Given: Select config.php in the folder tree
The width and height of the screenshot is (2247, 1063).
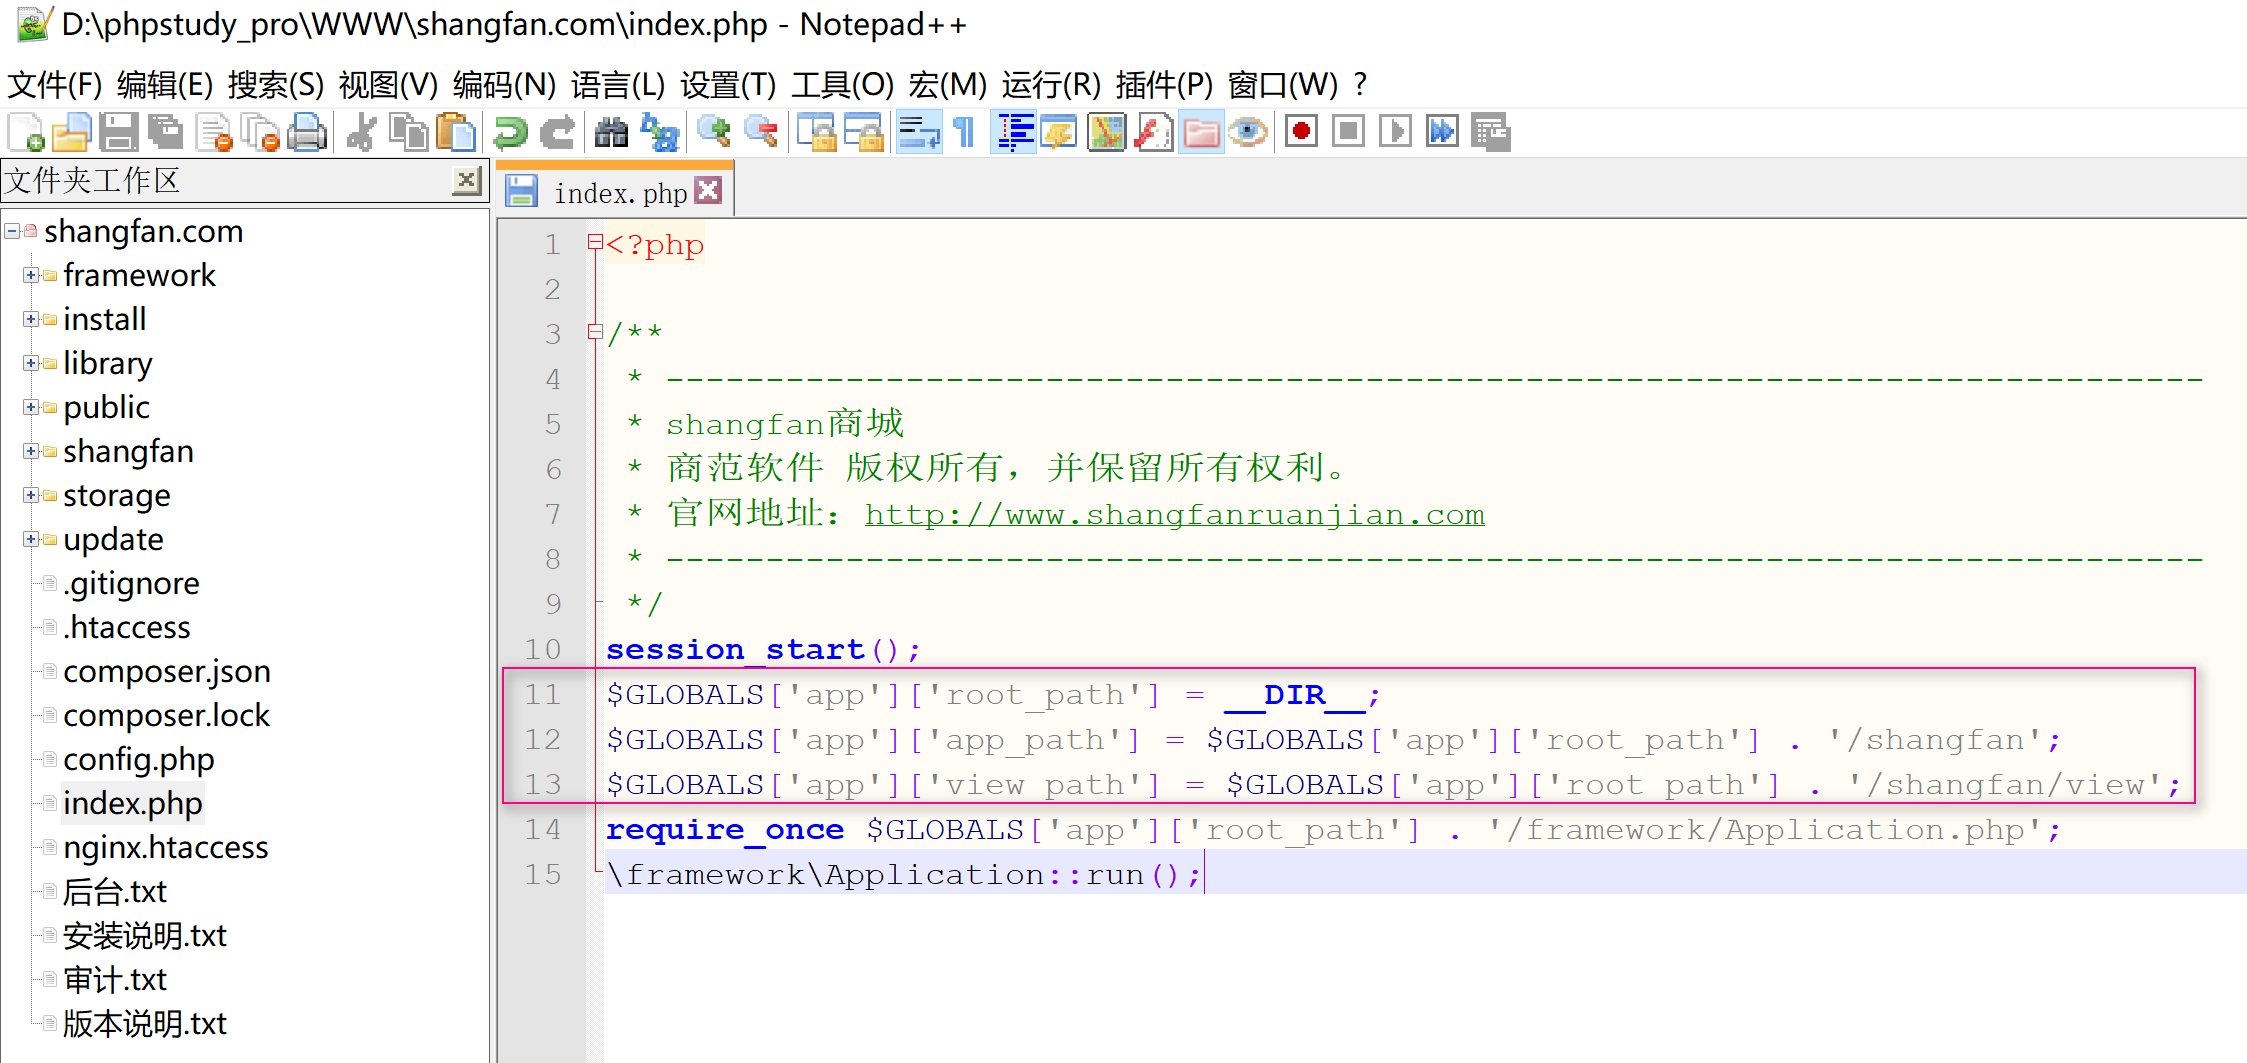Looking at the screenshot, I should [x=138, y=760].
